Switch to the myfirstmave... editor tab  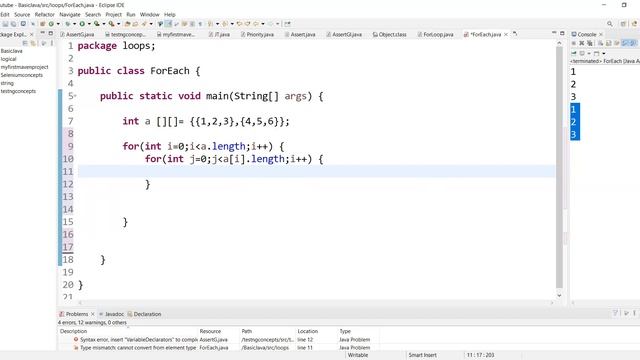click(x=176, y=35)
